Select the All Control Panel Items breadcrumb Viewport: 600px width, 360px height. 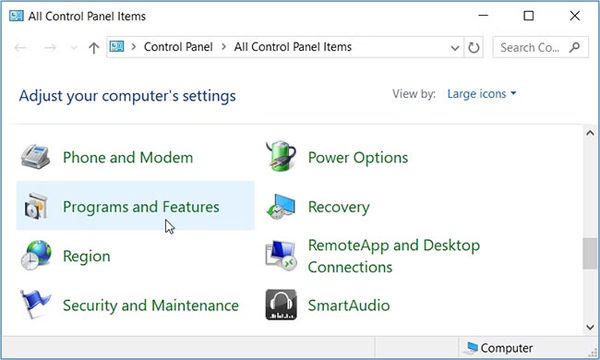pos(293,47)
